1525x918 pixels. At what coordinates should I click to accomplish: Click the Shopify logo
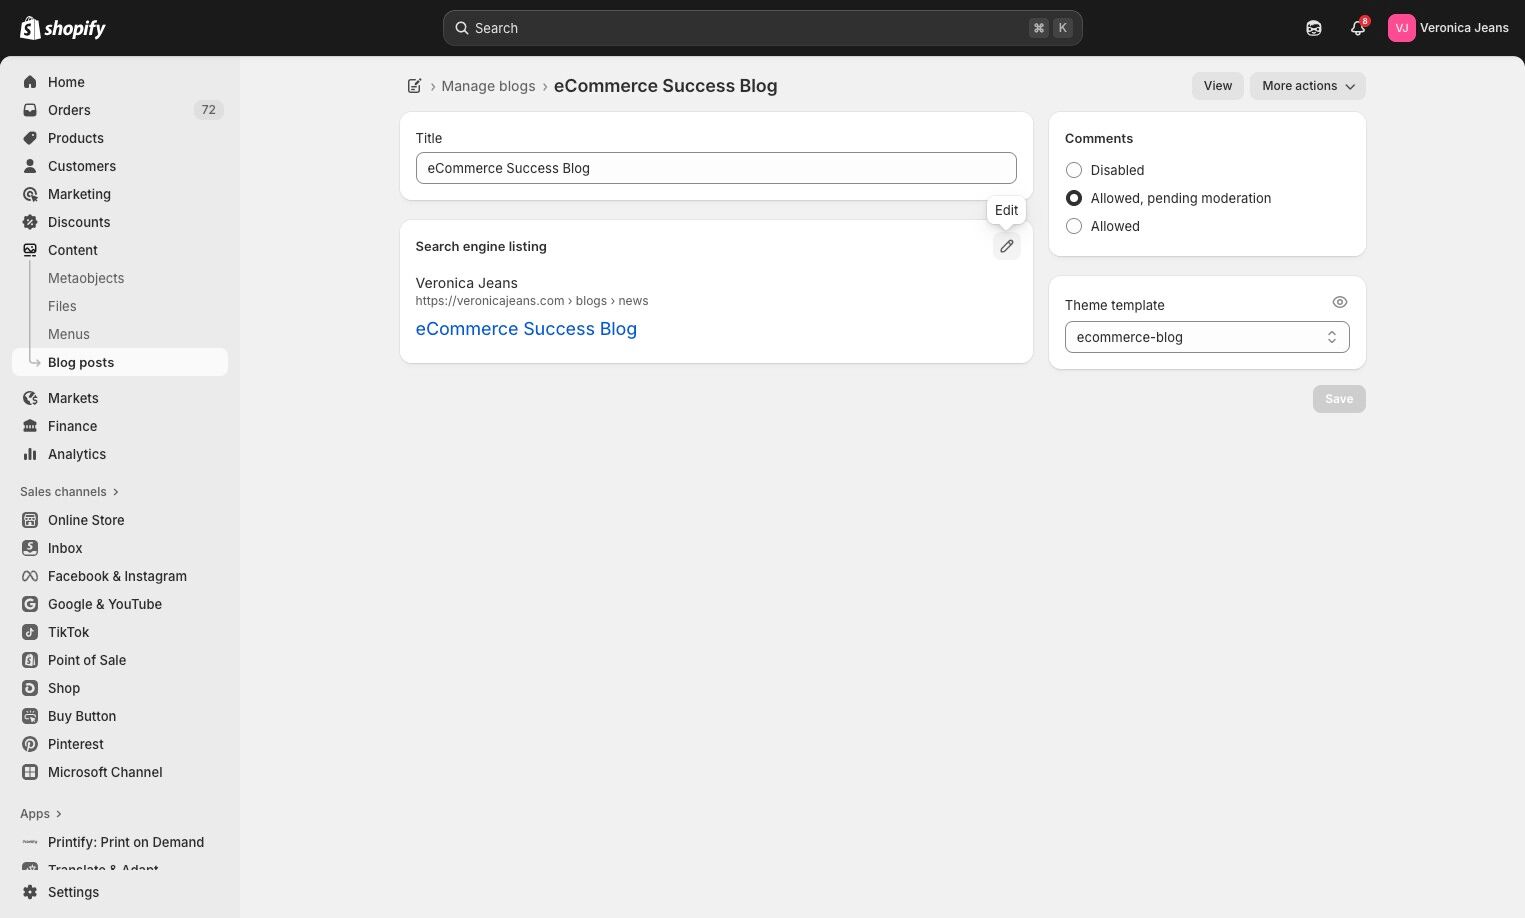pyautogui.click(x=63, y=28)
